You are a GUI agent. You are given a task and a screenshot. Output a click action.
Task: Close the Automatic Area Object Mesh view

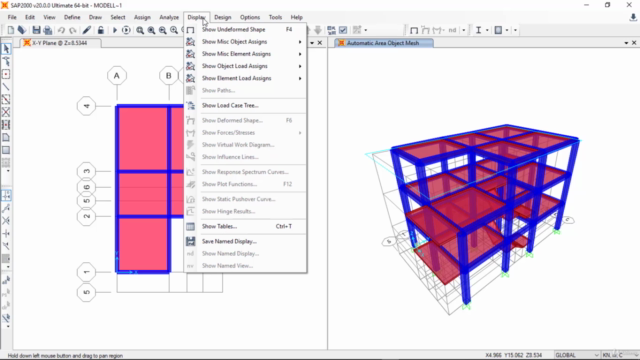(x=634, y=43)
